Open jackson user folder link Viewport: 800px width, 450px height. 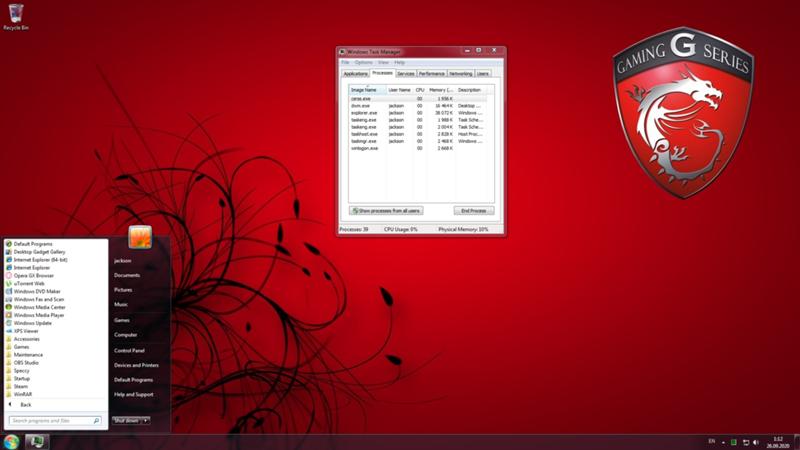point(122,261)
